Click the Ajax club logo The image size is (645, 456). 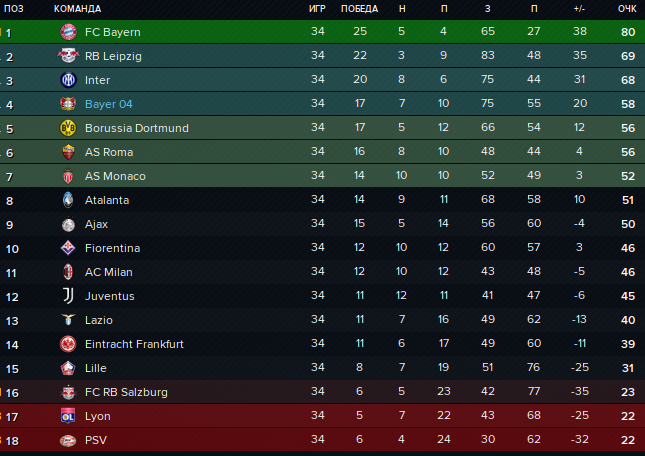click(68, 224)
